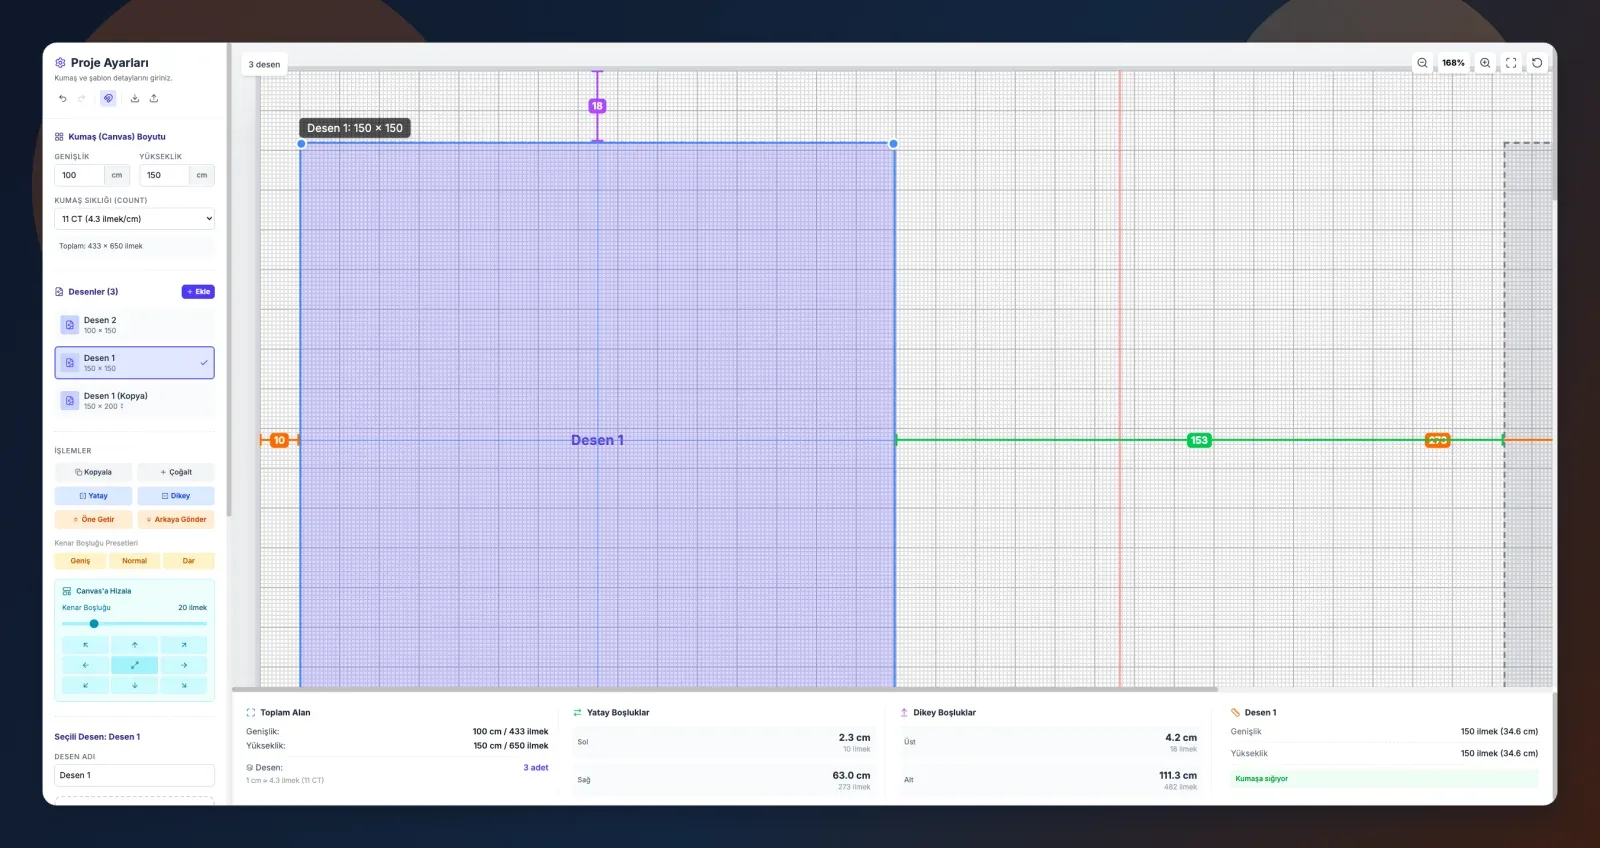The image size is (1600, 848).
Task: Click the '3 desen' badge above canvas
Action: (x=264, y=65)
